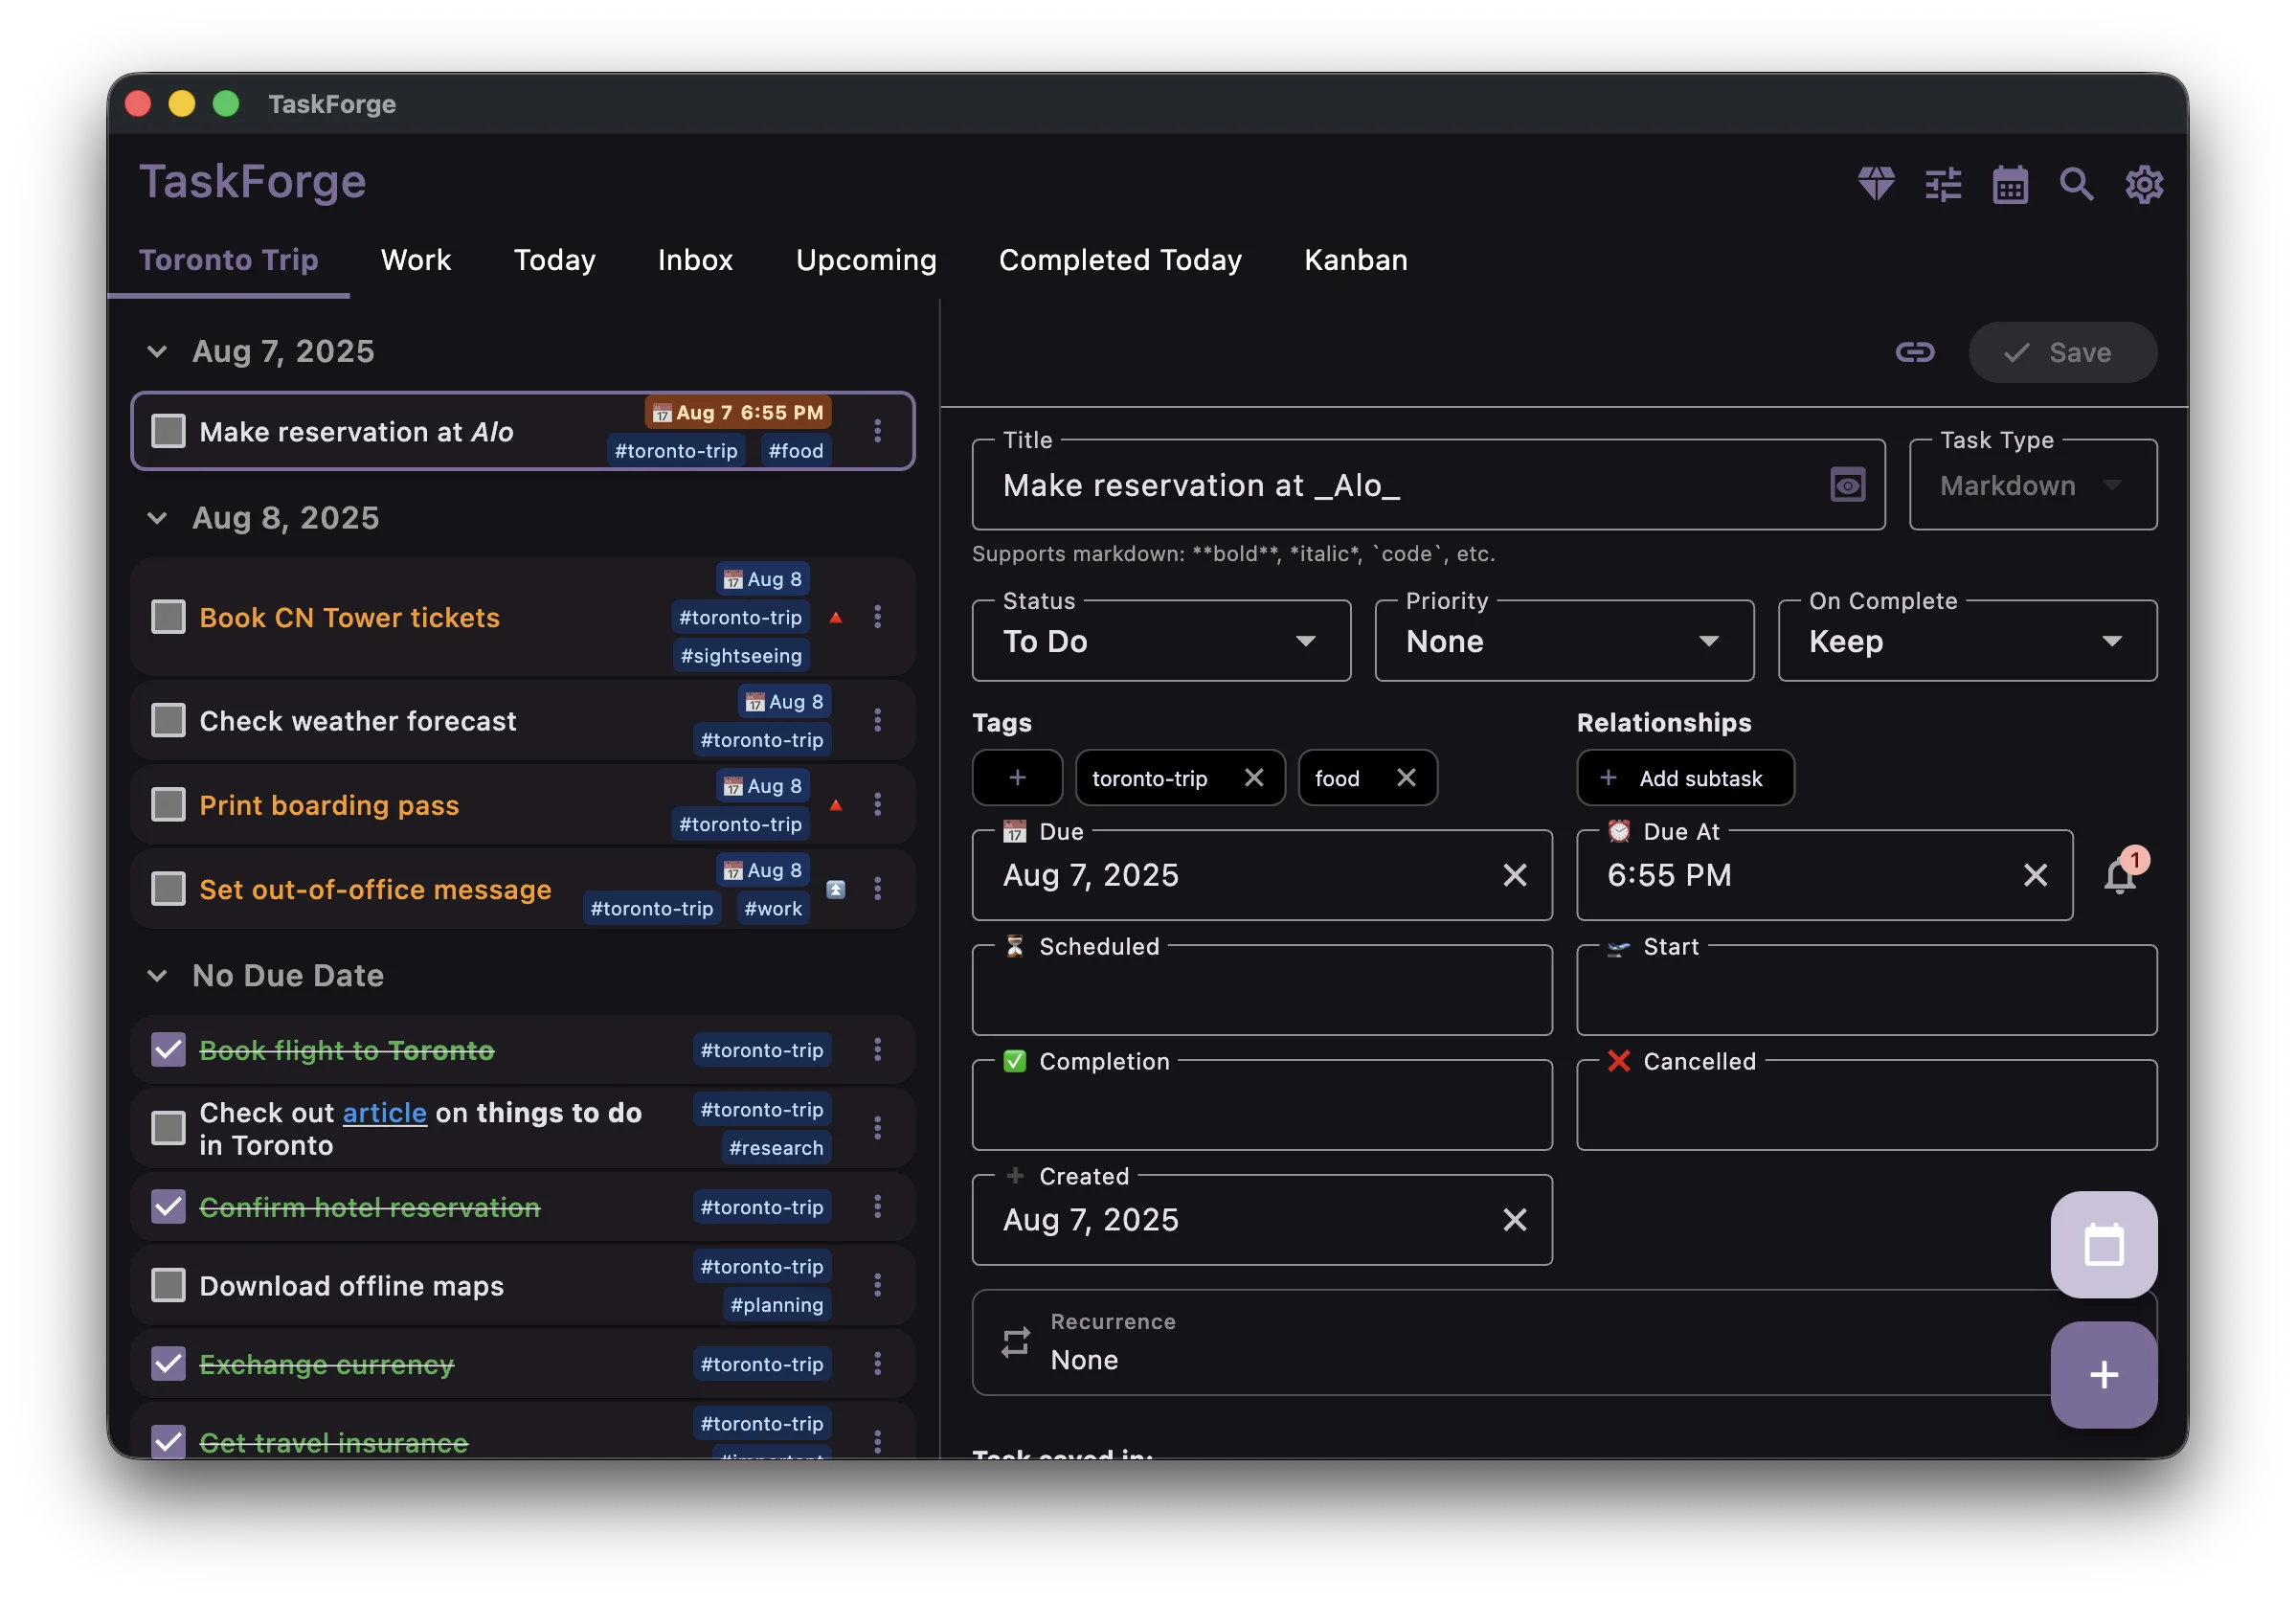Open the calendar view icon in header
2296x1601 pixels.
pos(2010,184)
